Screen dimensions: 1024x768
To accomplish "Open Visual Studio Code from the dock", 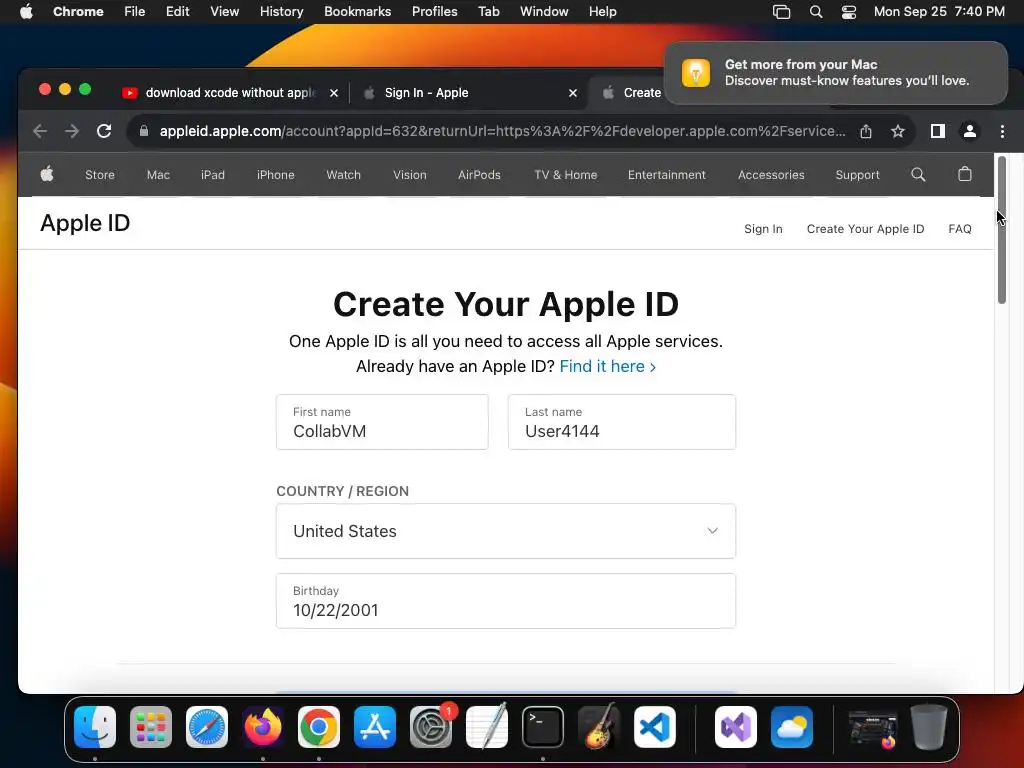I will [x=655, y=727].
